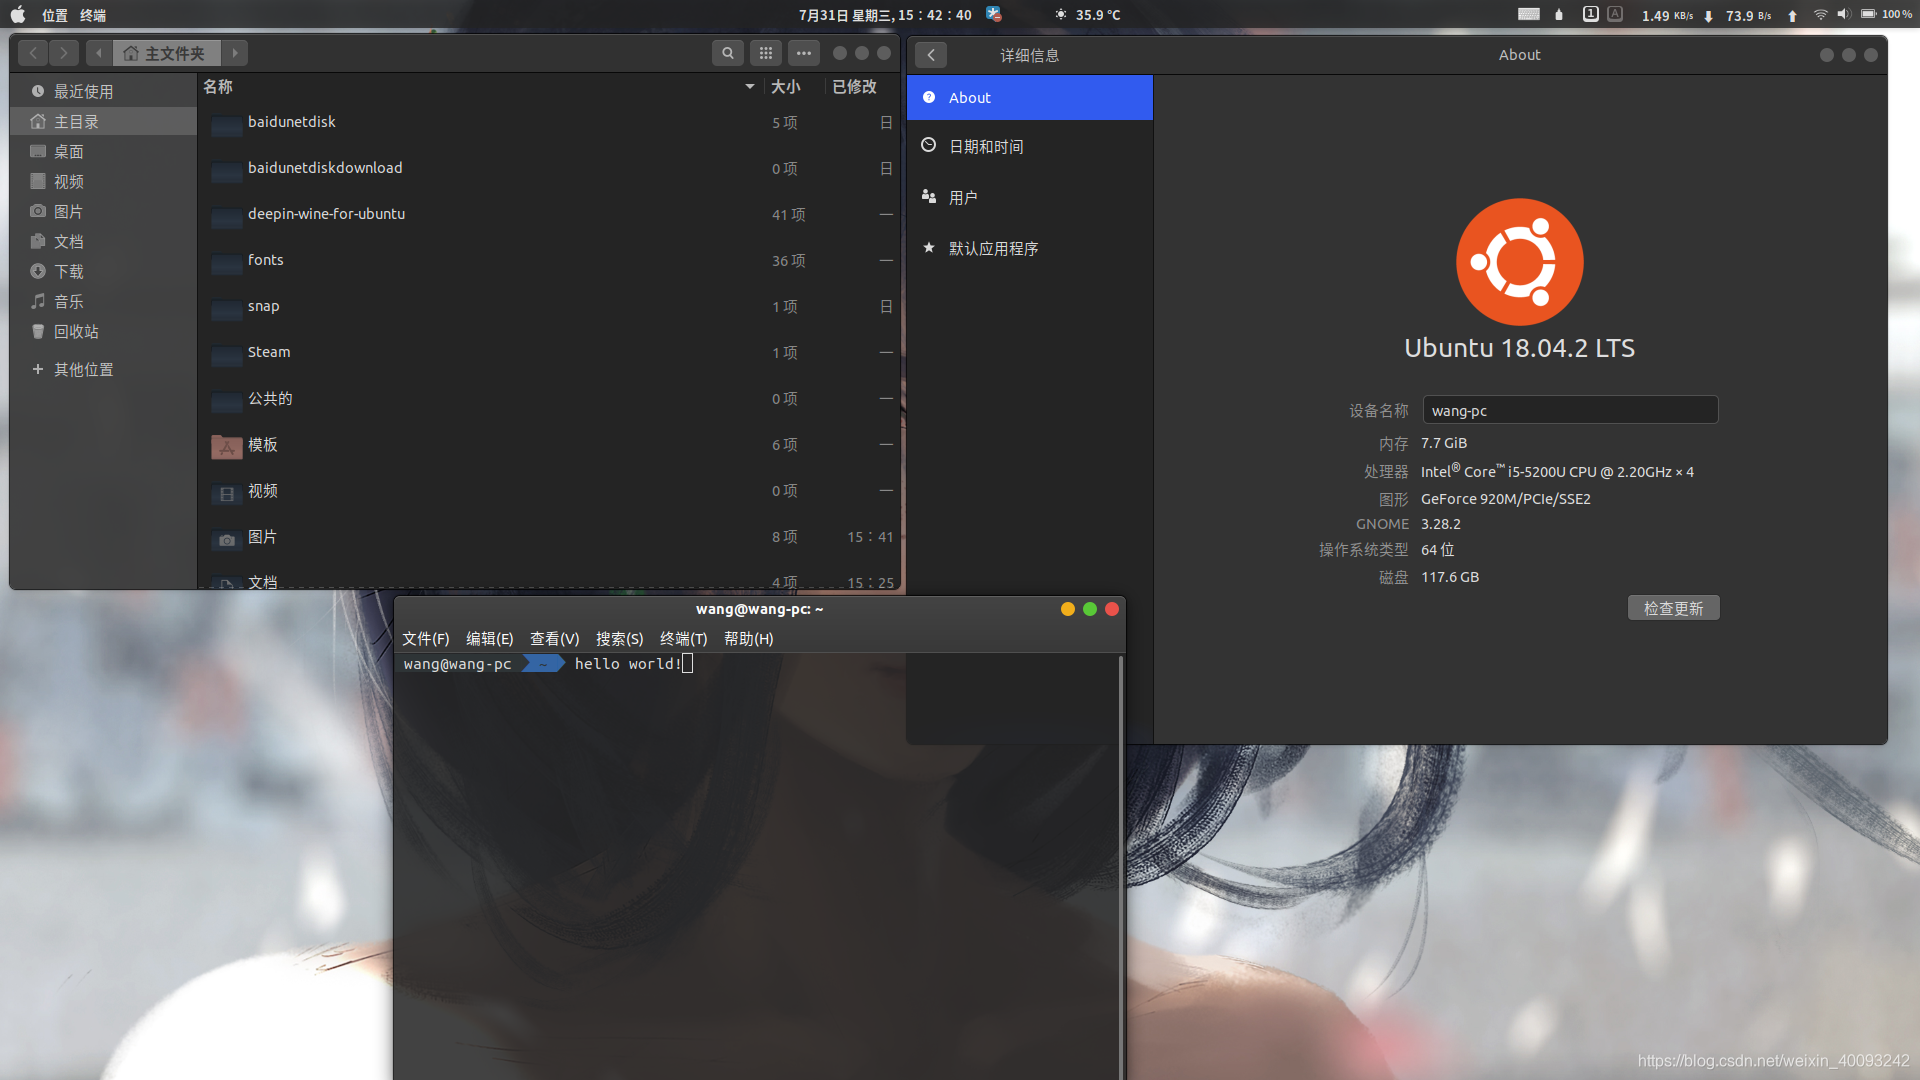Screen dimensions: 1920x1080
Task: Click the right arrow after the path bar
Action: point(234,53)
